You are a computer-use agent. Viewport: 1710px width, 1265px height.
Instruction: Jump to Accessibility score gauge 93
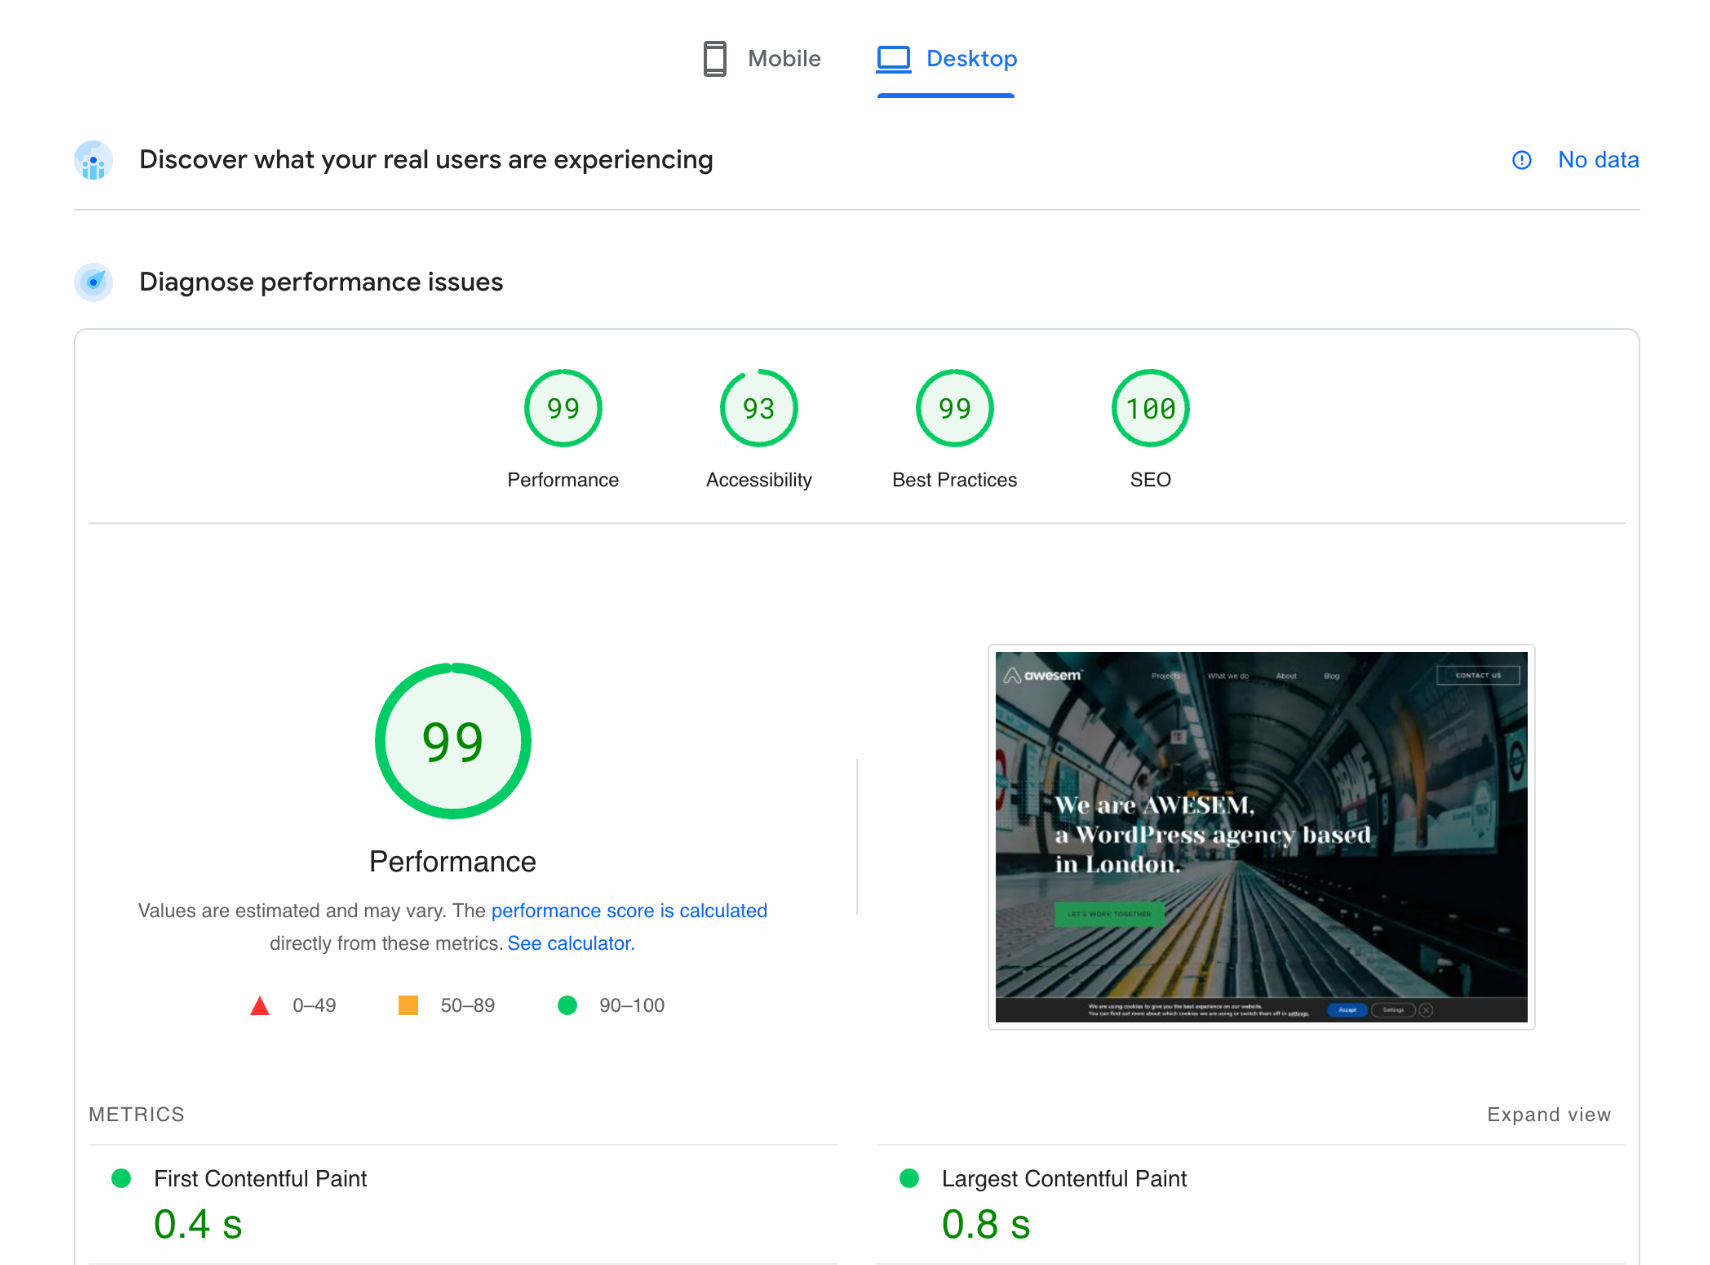759,408
